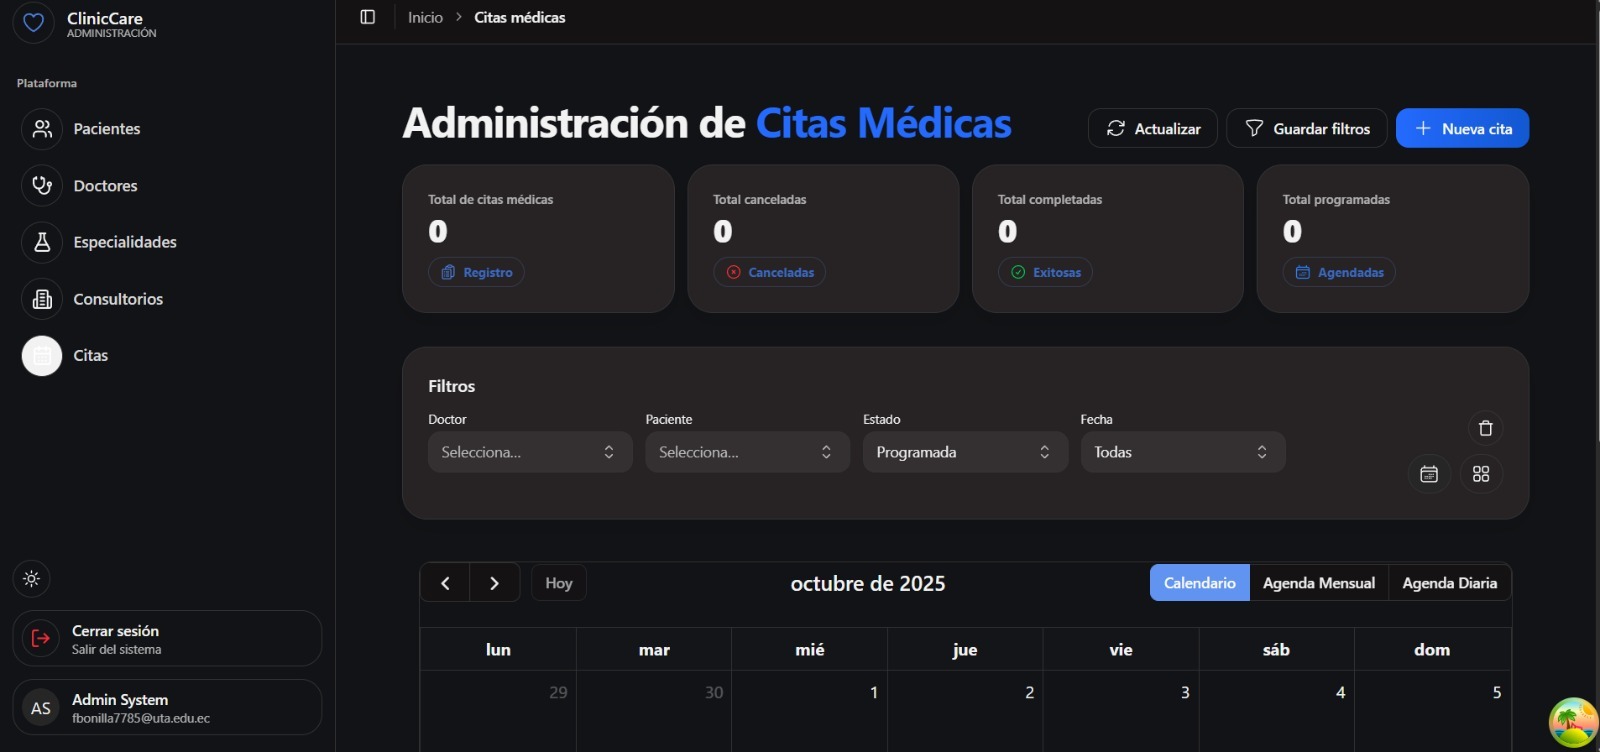Click the 'Total canceladas' card
This screenshot has height=752, width=1600.
pos(823,239)
